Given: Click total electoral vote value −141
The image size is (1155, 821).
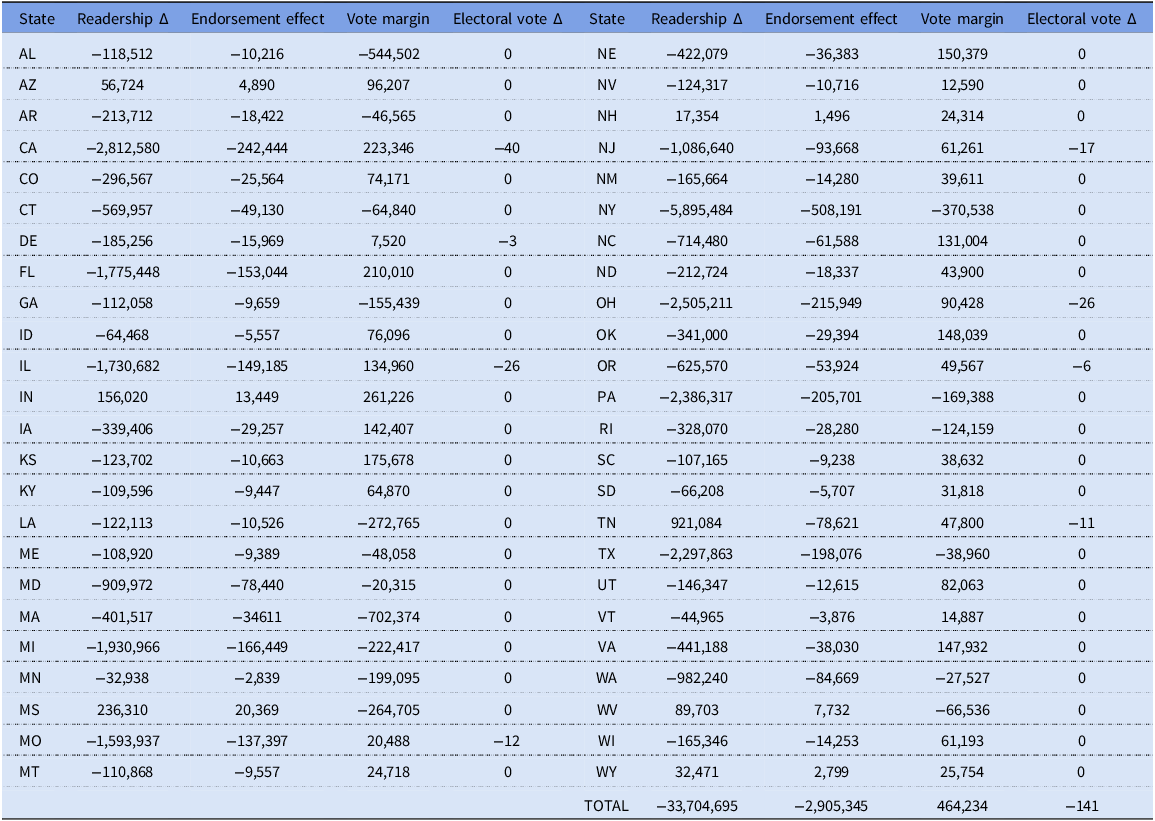Looking at the screenshot, I should pyautogui.click(x=1081, y=806).
